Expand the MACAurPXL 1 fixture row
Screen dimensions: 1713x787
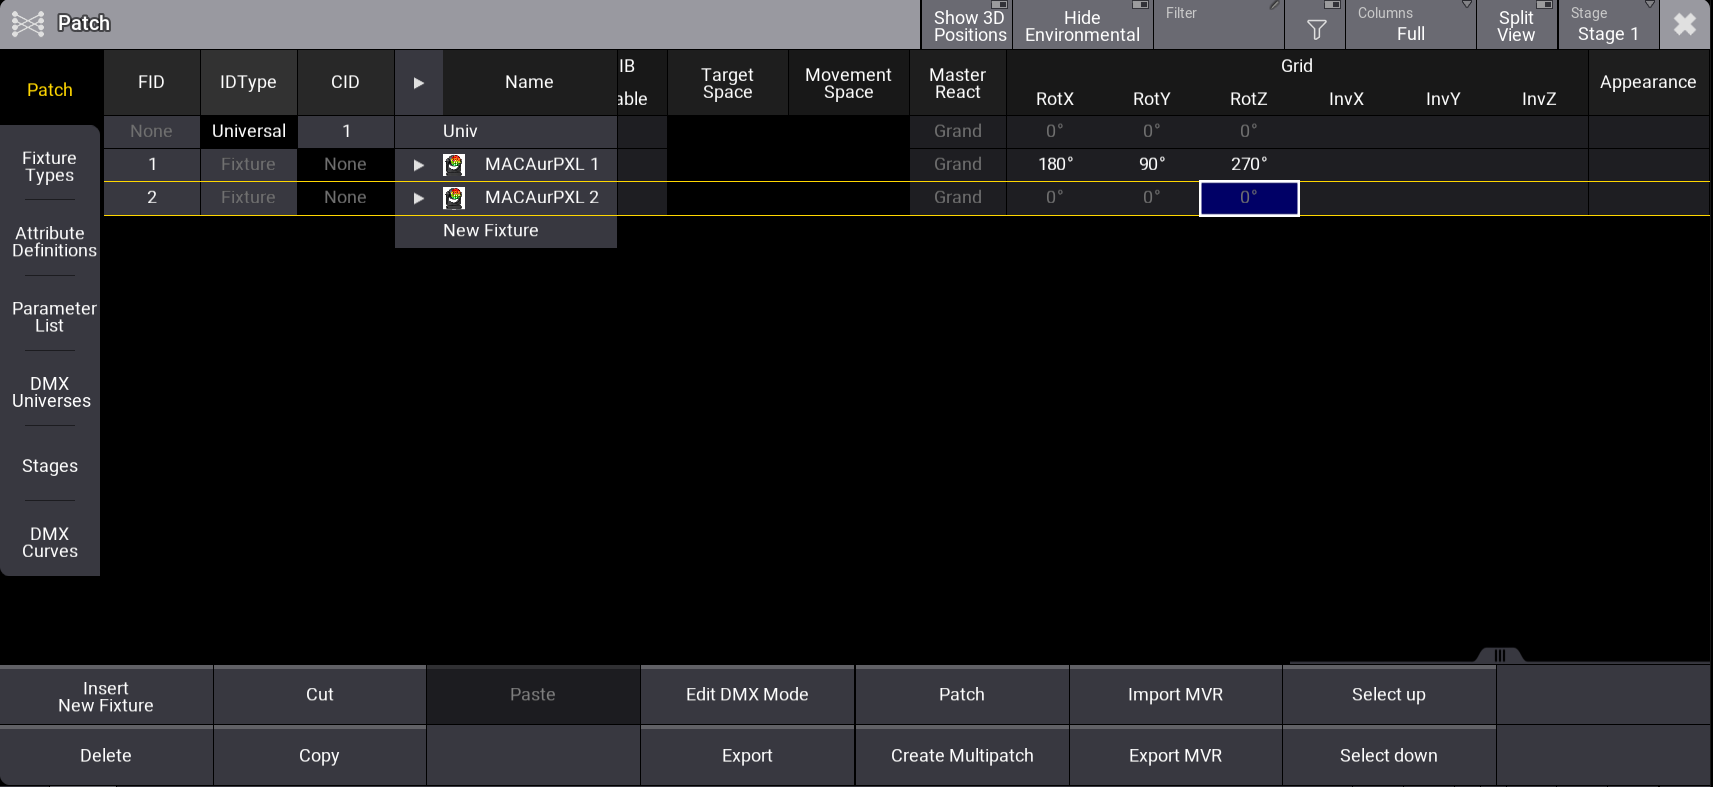pos(419,165)
